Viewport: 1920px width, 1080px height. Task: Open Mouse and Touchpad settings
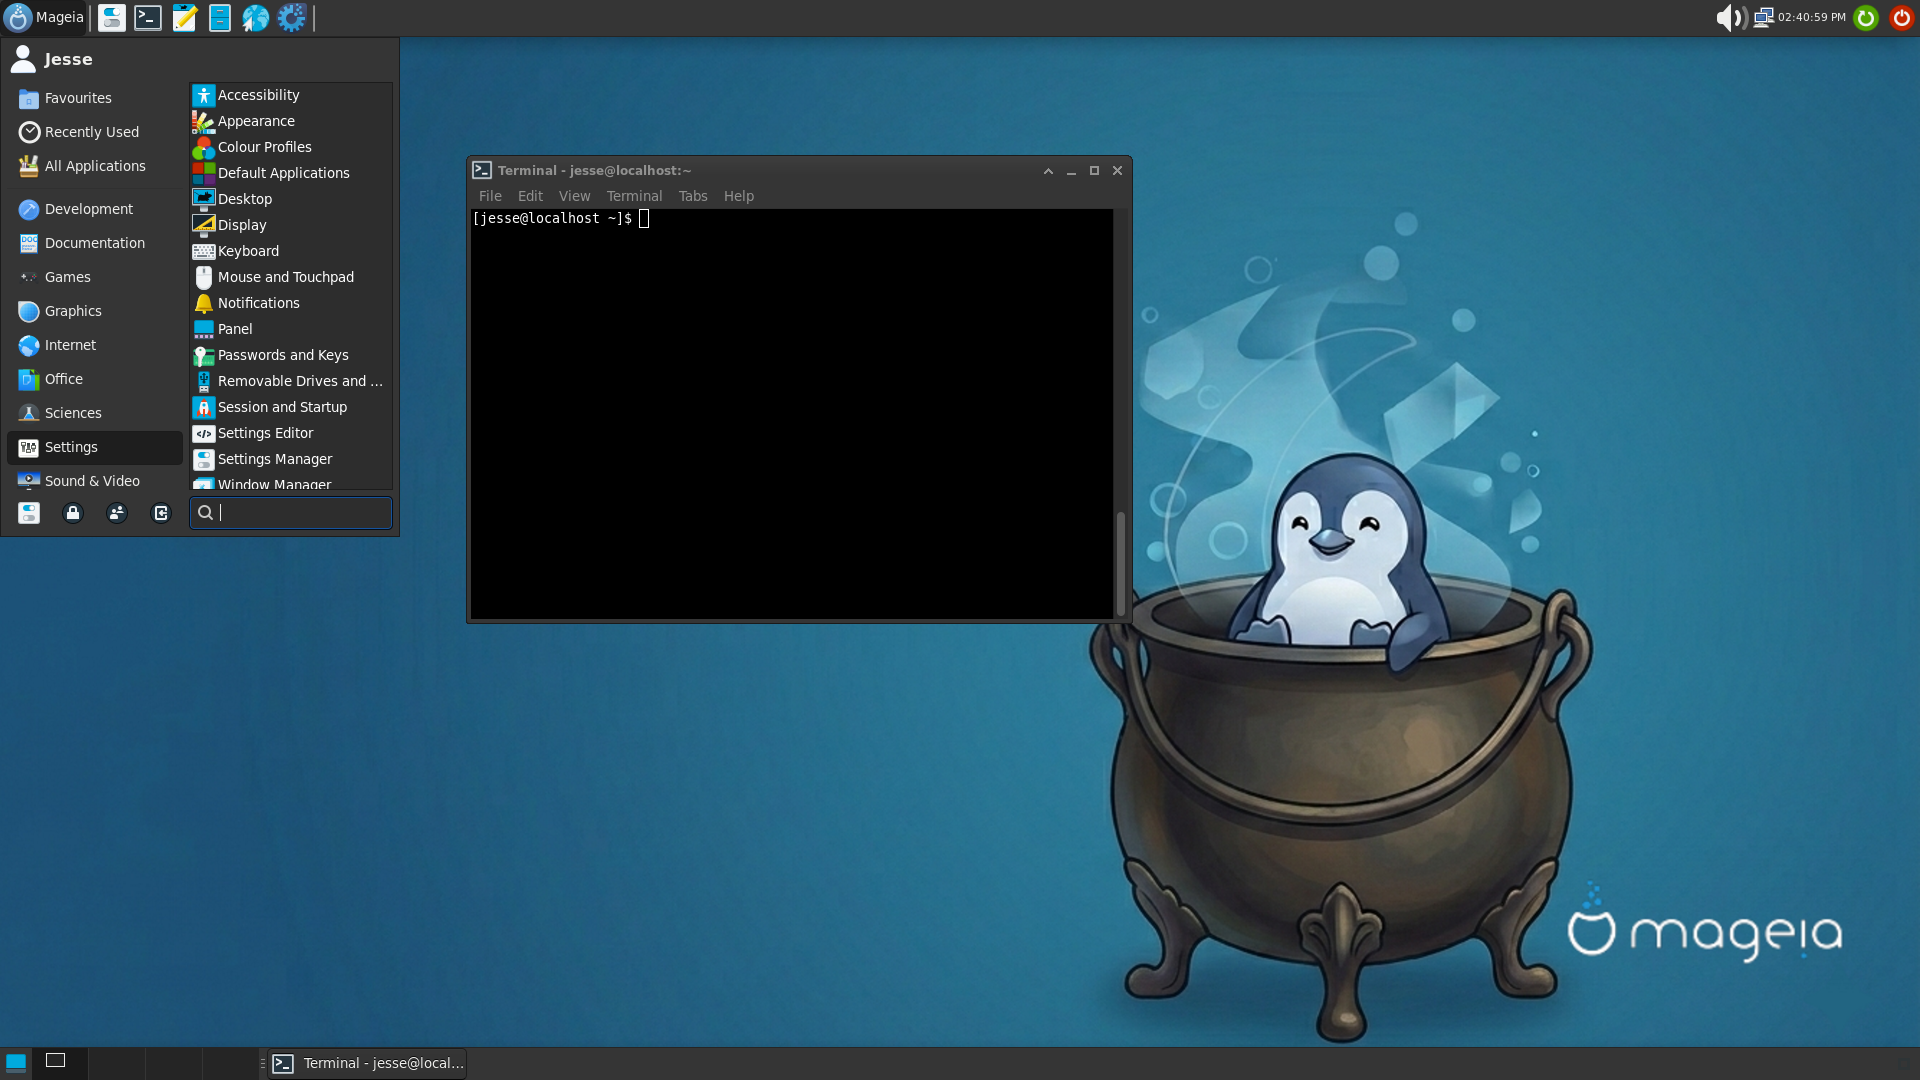[291, 277]
